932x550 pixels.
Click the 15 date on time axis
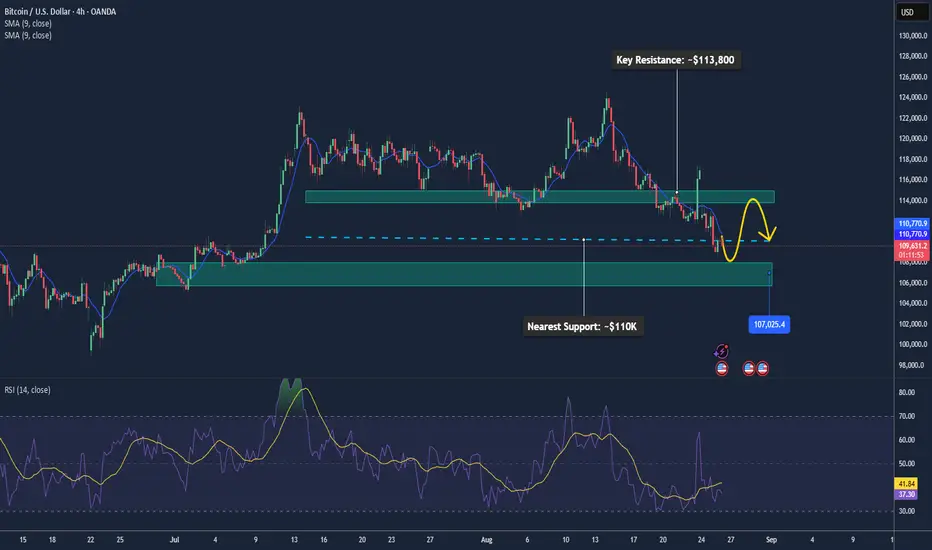23,540
